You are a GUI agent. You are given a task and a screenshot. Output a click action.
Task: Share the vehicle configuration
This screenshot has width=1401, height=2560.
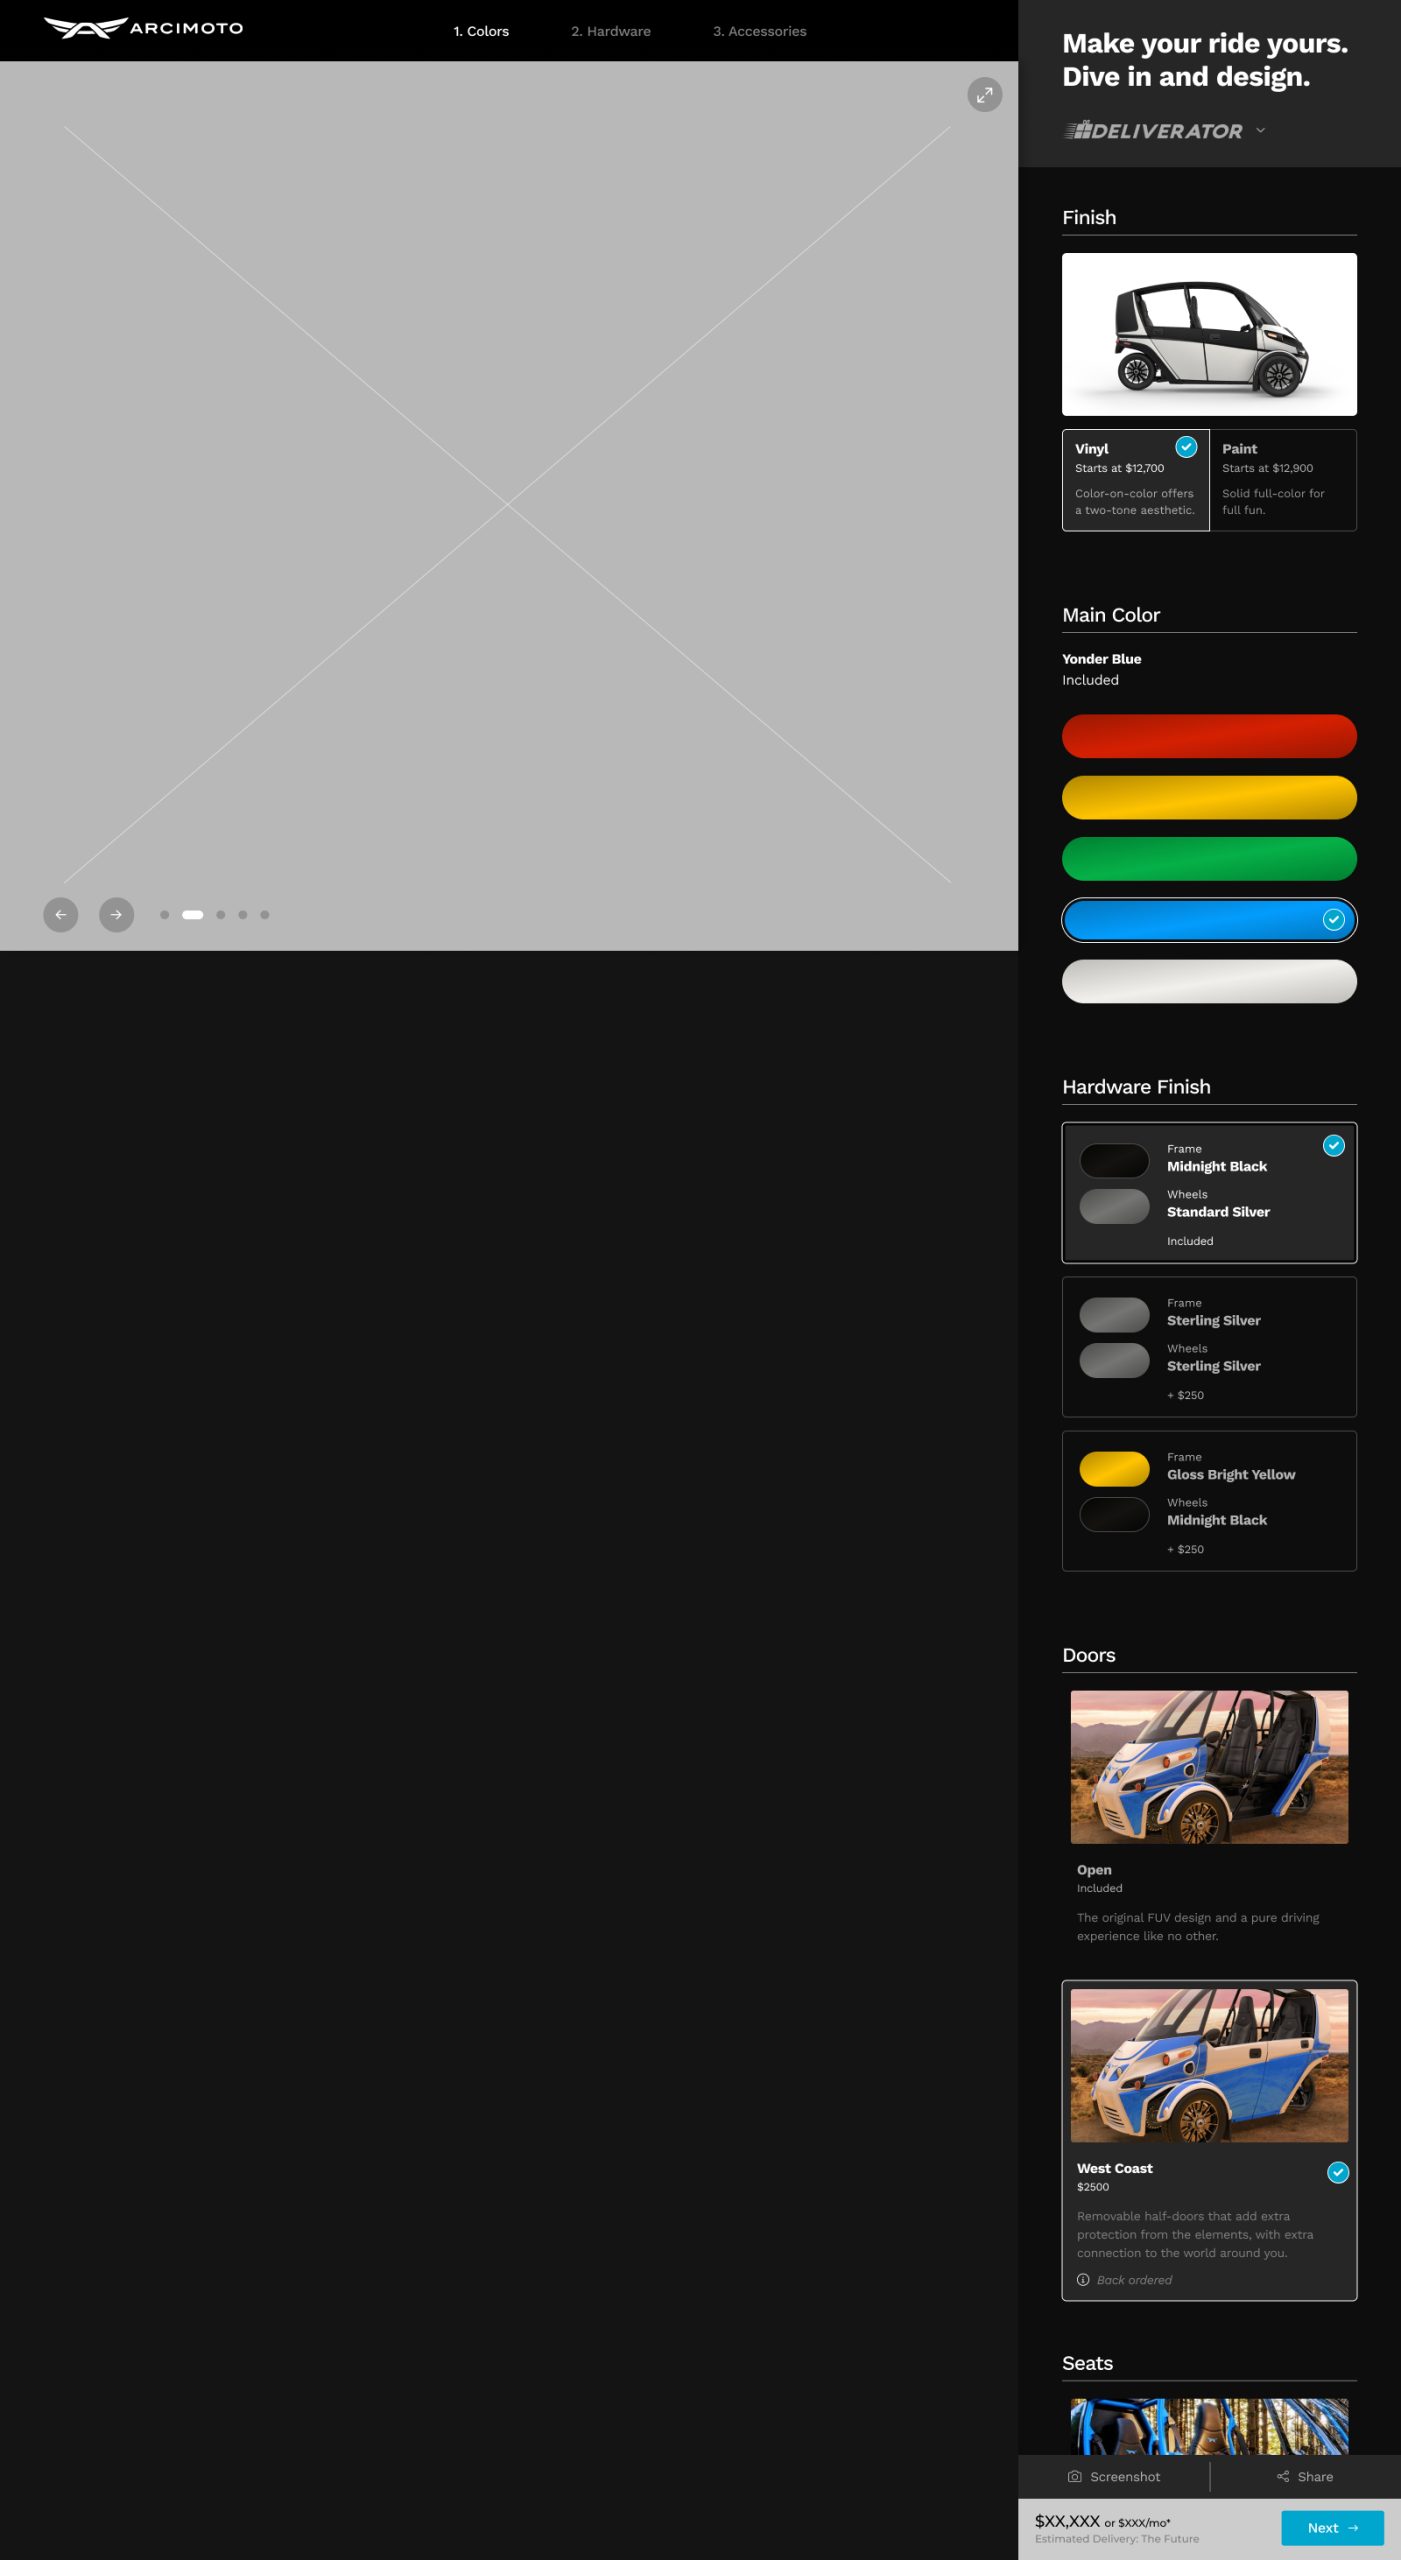pos(1305,2476)
